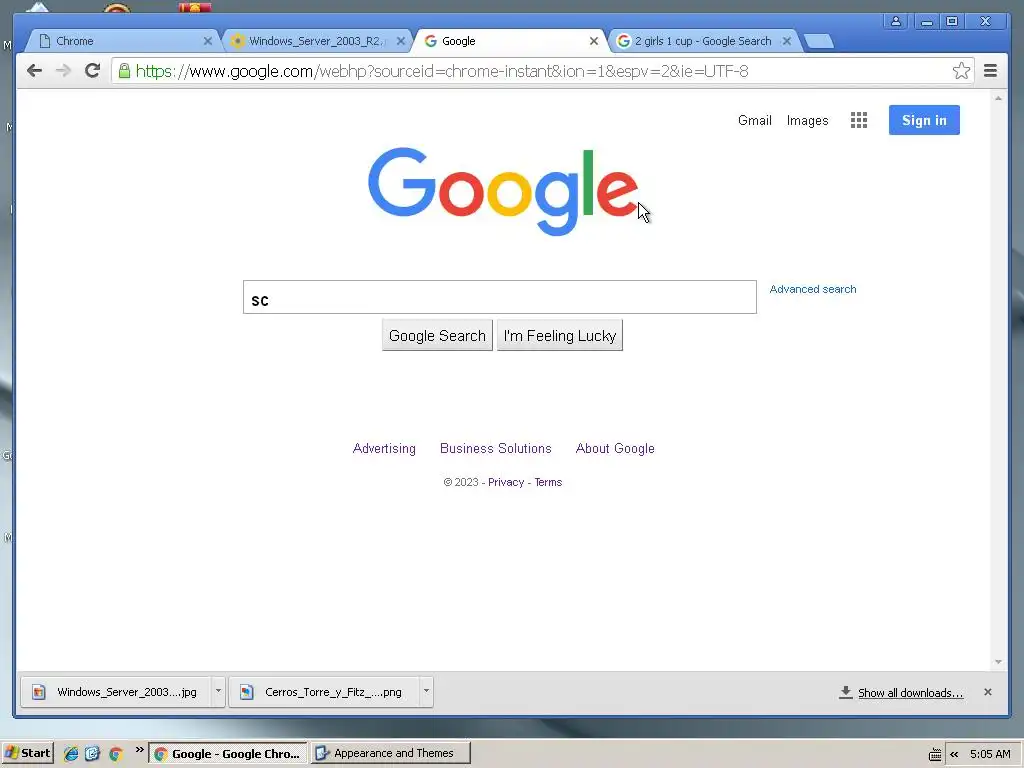This screenshot has height=768, width=1024.
Task: Switch to the Windows_Server_2003_R2 tab
Action: [315, 41]
